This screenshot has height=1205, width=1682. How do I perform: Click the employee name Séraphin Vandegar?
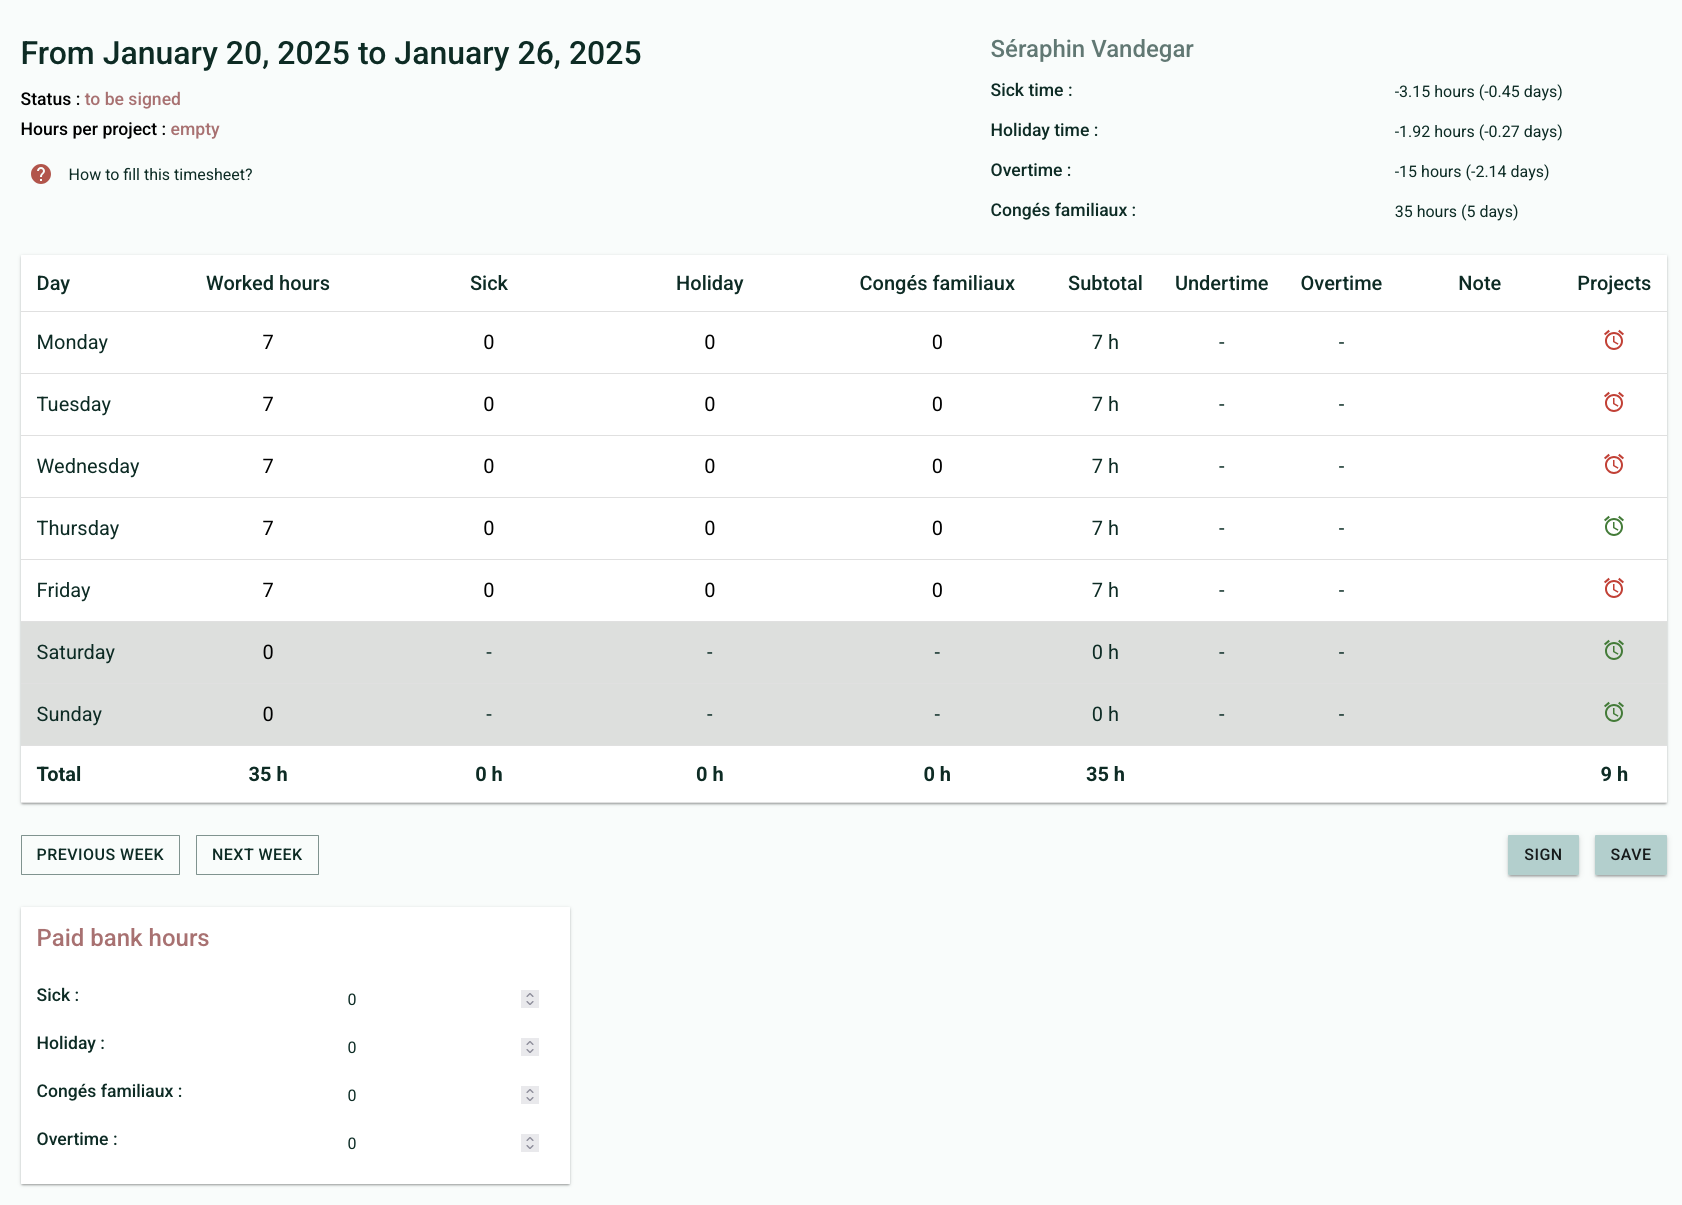pyautogui.click(x=1092, y=49)
